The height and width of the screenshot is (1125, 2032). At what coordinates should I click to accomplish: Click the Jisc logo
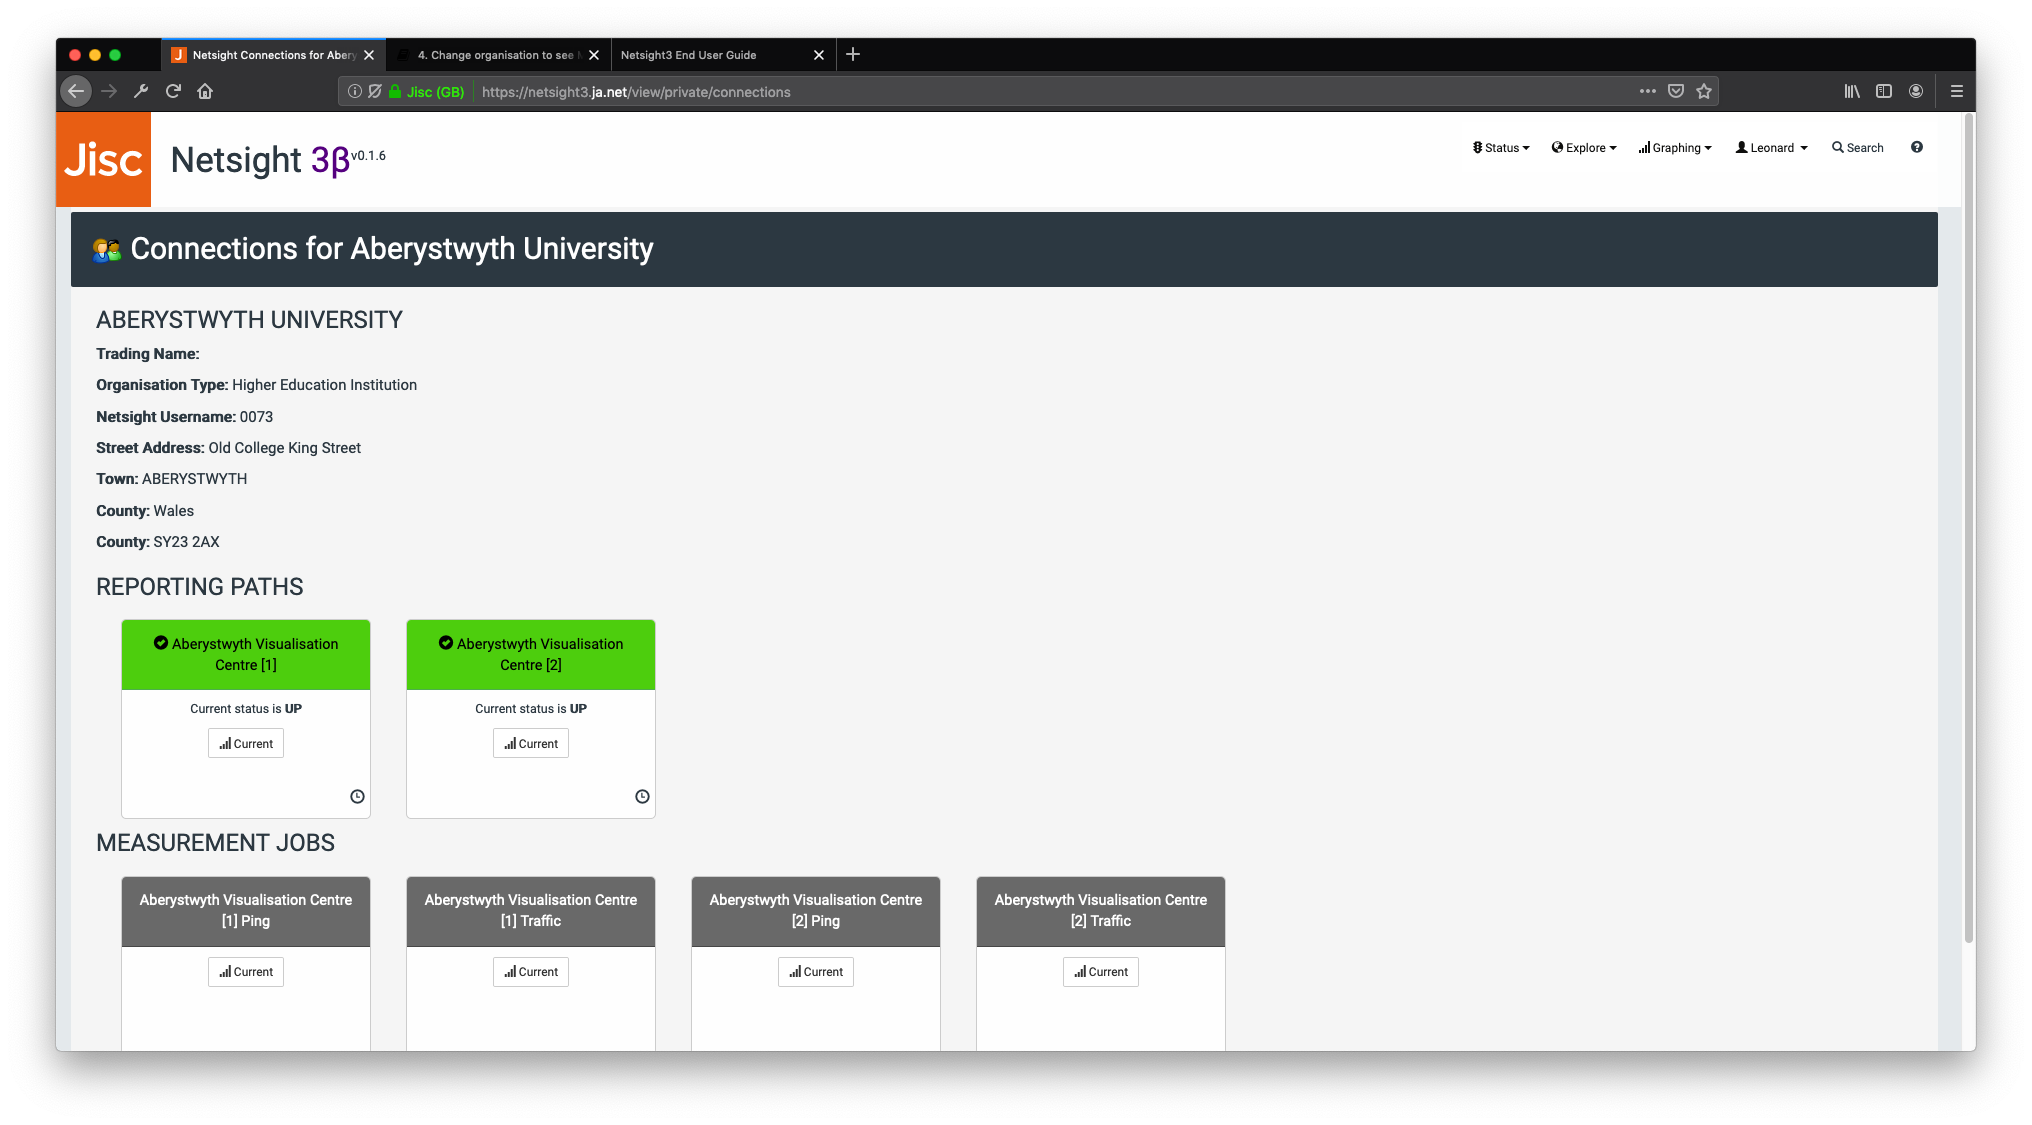103,159
